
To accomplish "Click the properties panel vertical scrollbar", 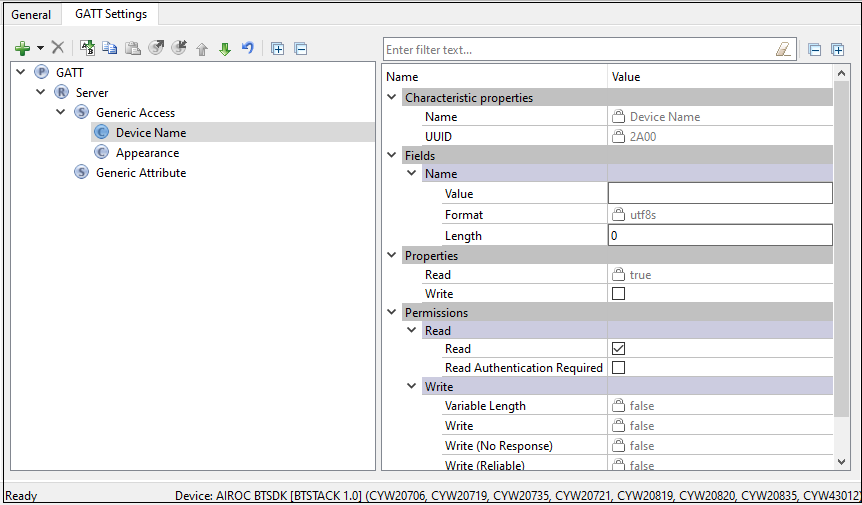I will coord(840,250).
